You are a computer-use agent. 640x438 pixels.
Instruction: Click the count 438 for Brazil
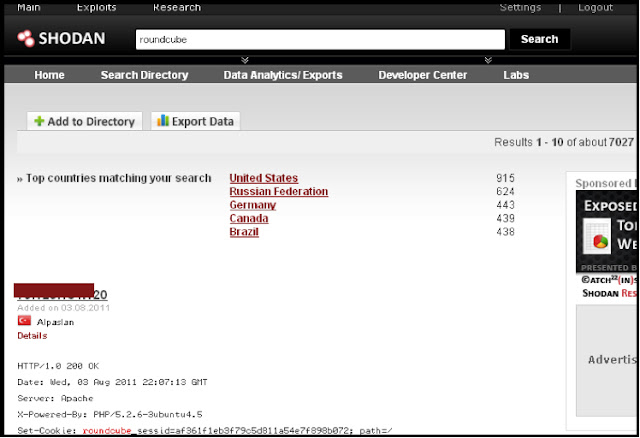coord(505,232)
